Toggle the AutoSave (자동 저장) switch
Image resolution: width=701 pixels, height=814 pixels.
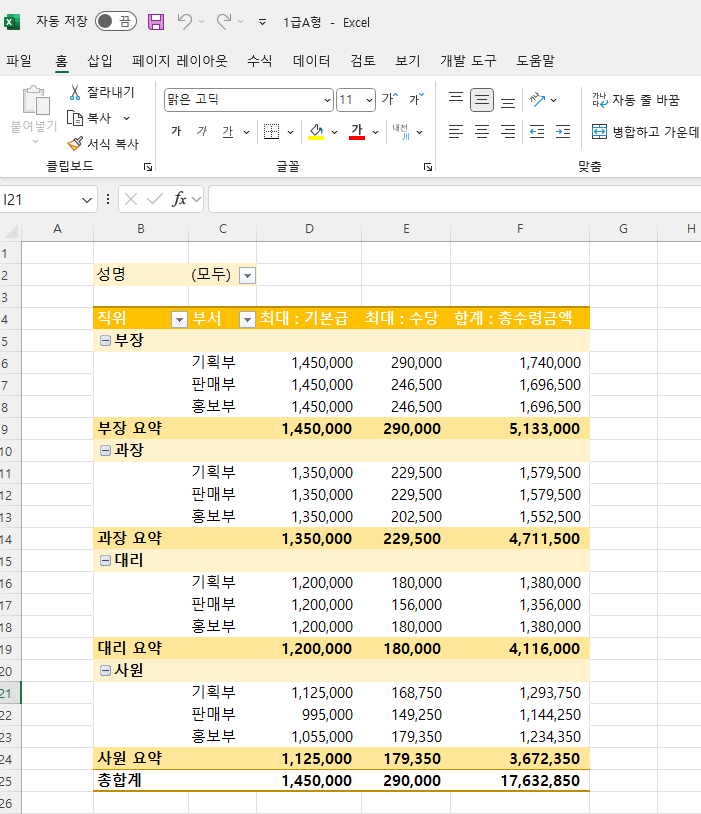117,21
